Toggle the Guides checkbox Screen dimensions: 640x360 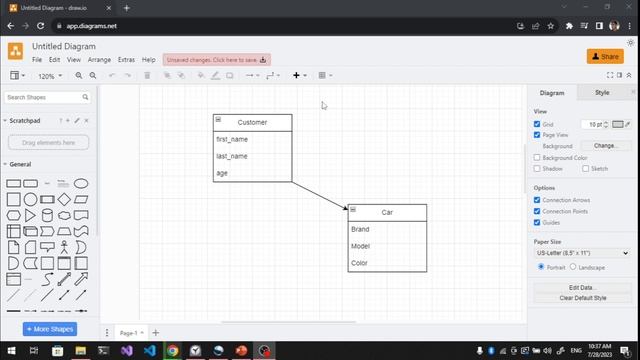point(537,222)
